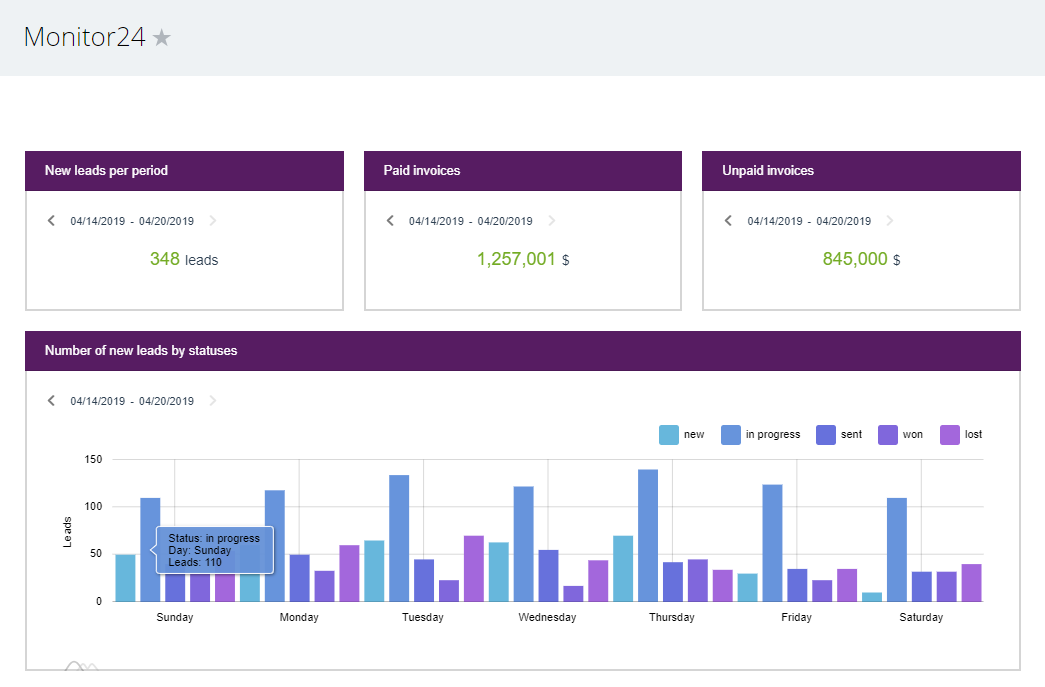Go to next period in New leads widget
Viewport: 1045px width, 687px height.
pos(212,221)
